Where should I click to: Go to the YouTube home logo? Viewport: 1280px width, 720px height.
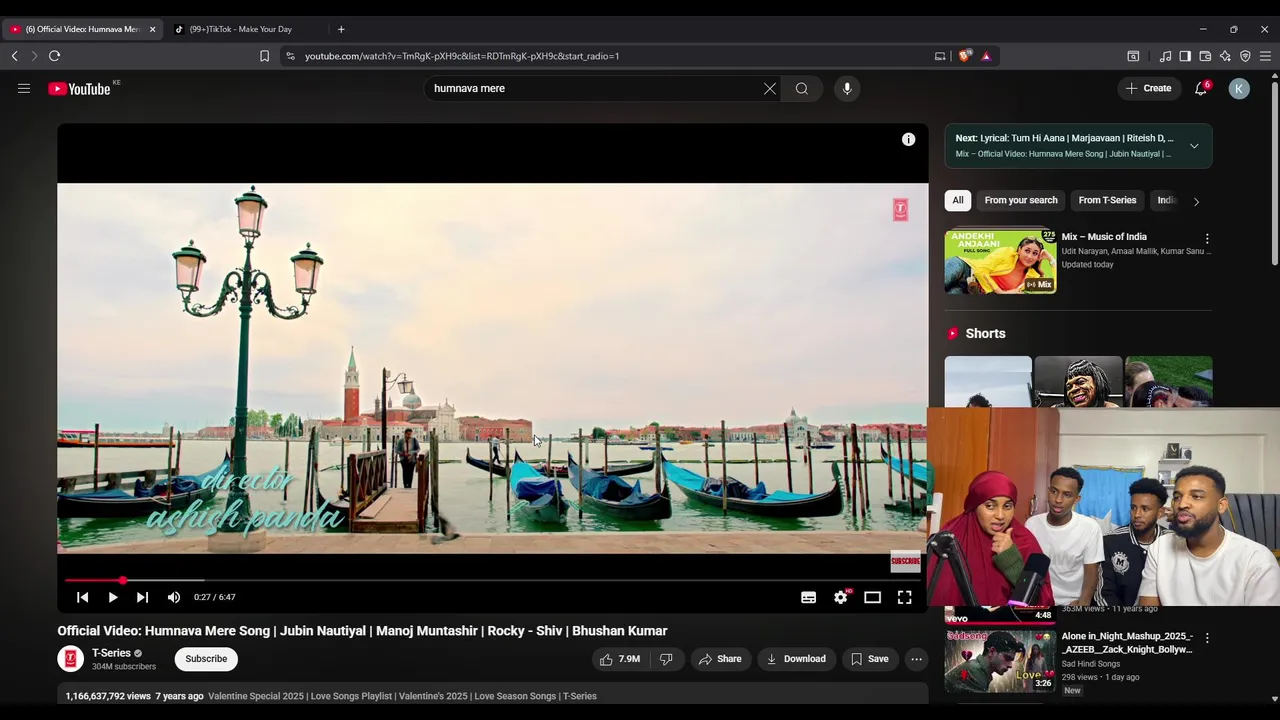point(79,89)
